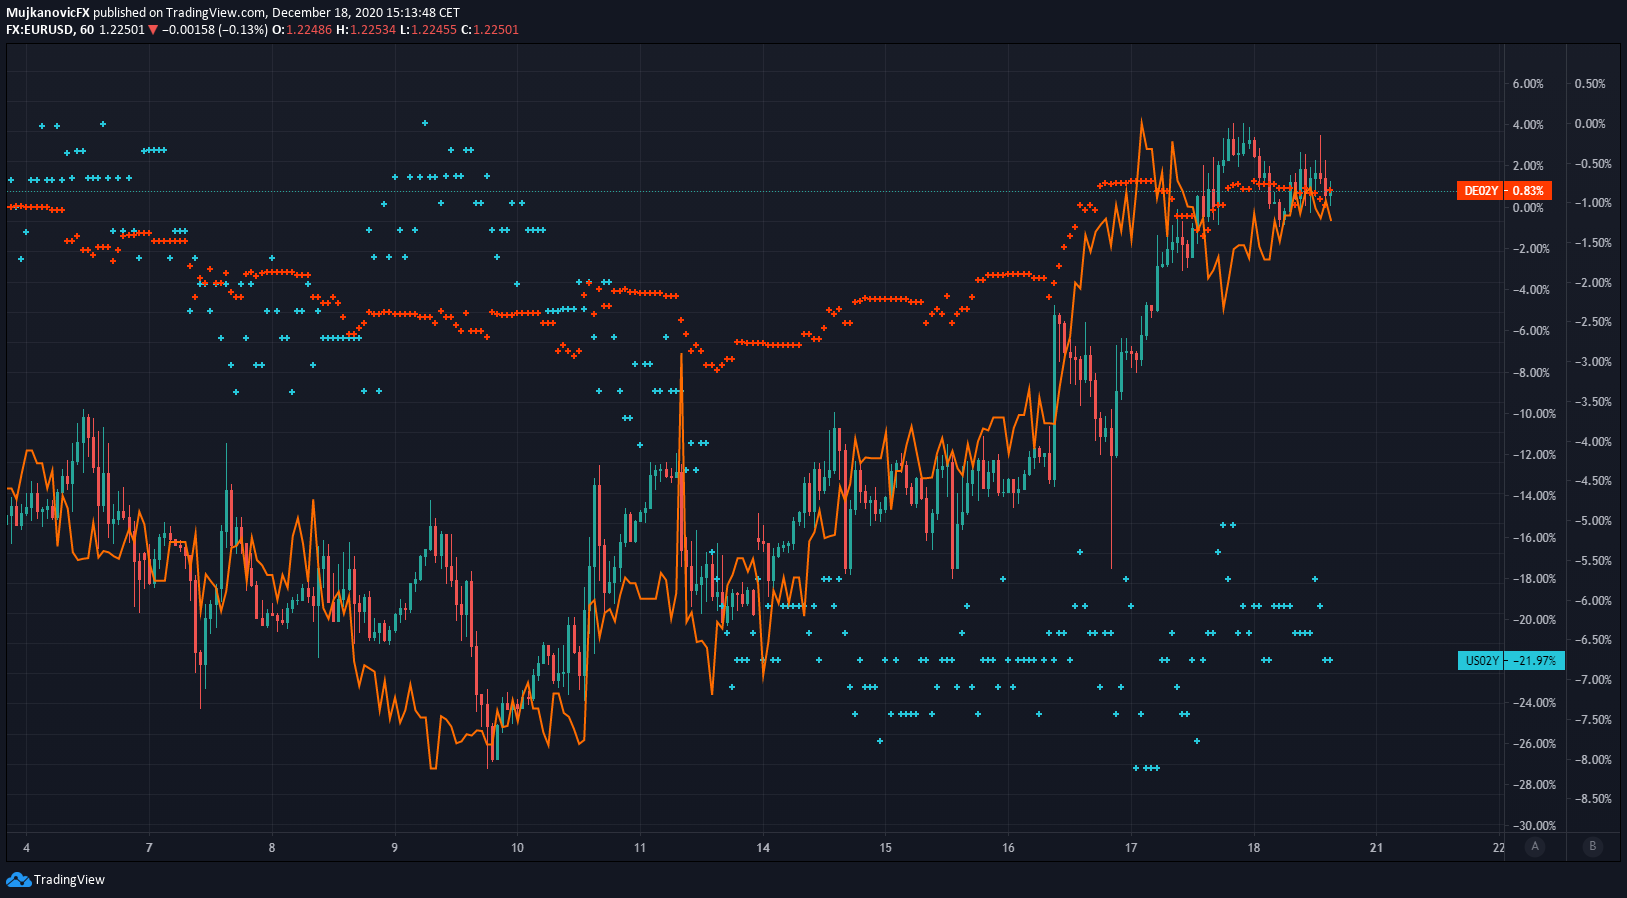Click the -18.00% axis label
This screenshot has height=898, width=1627.
(1532, 579)
